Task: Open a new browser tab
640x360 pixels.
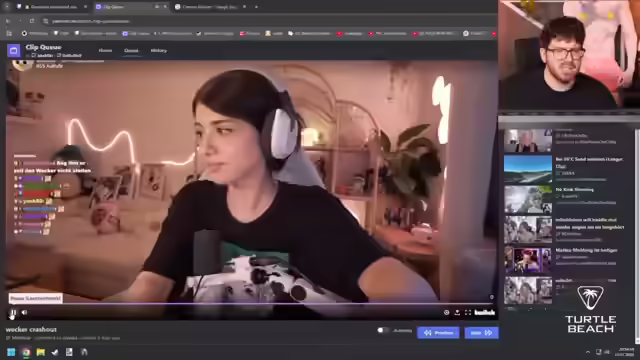Action: [256, 7]
